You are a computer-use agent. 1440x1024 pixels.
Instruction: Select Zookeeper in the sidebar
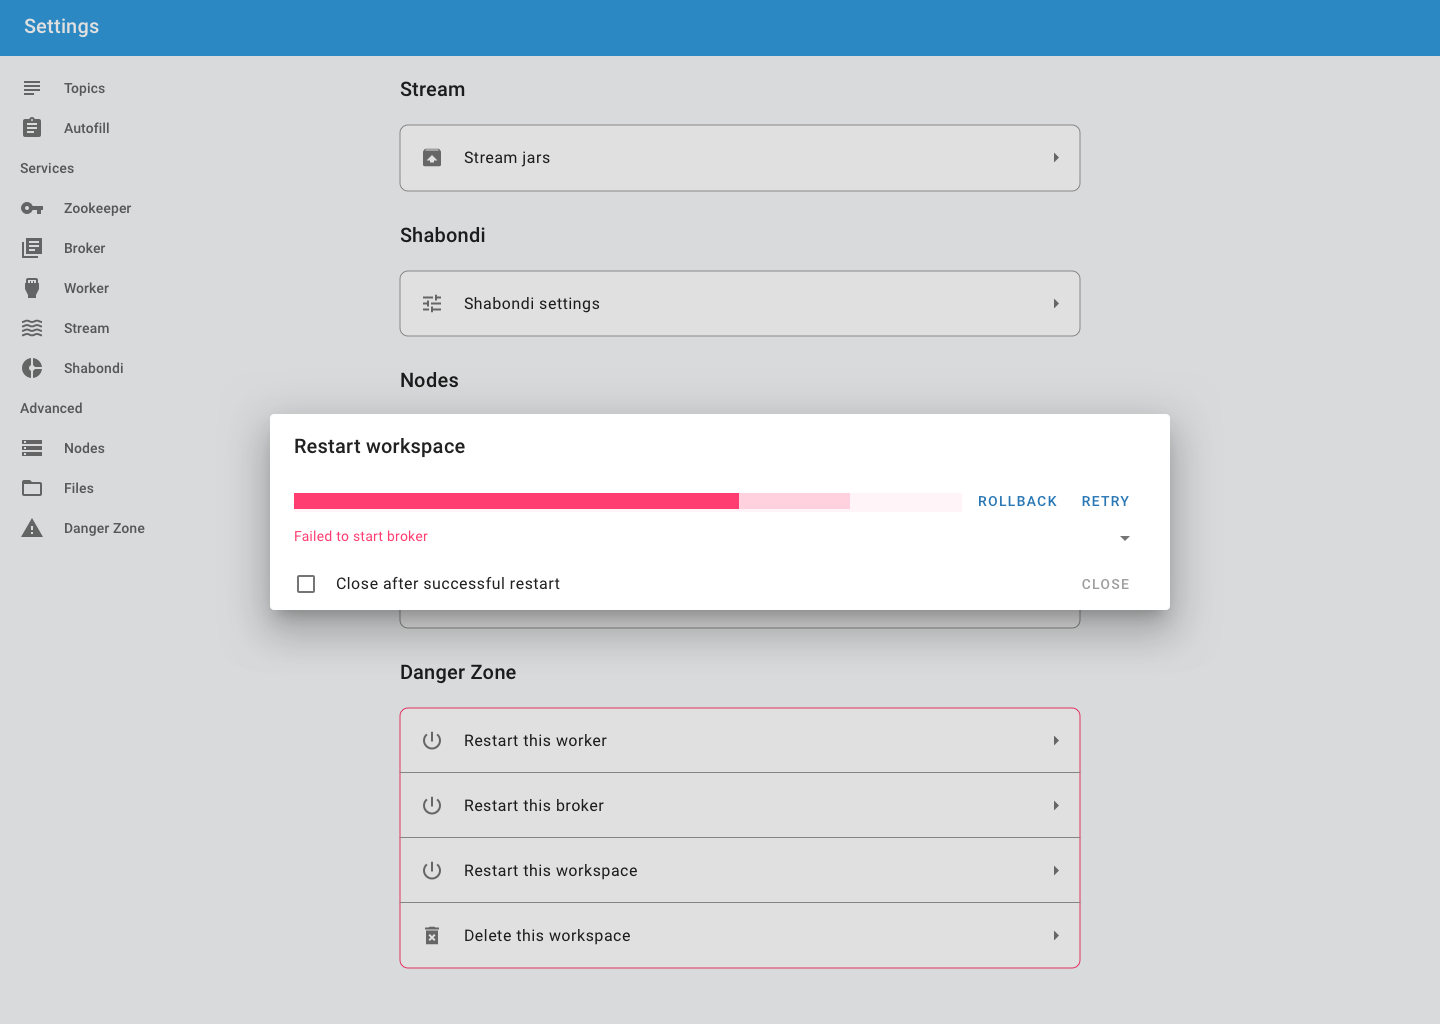coord(98,208)
